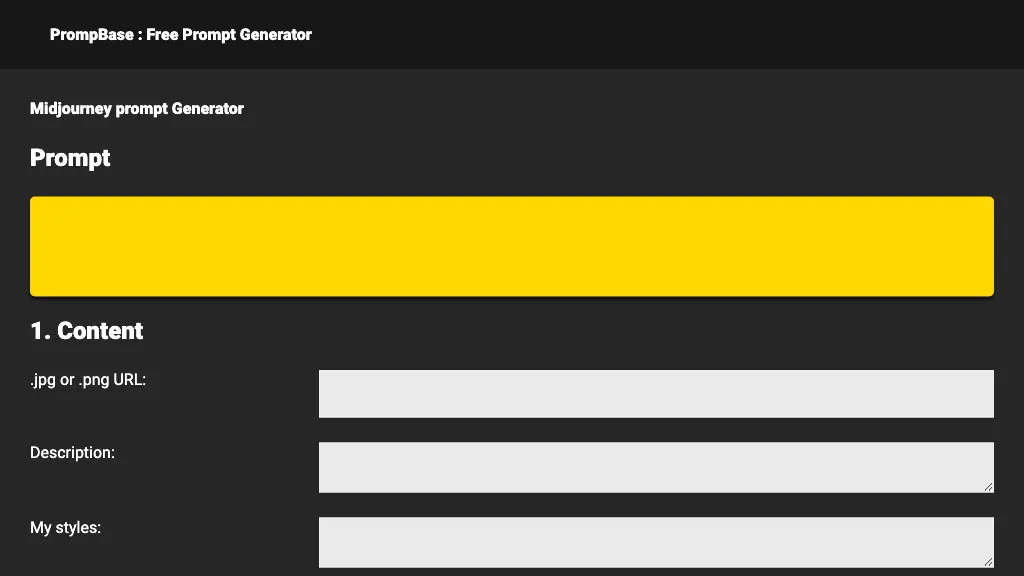The image size is (1024, 576).
Task: Click the '.jpg or .png URL:' label
Action: coord(88,380)
